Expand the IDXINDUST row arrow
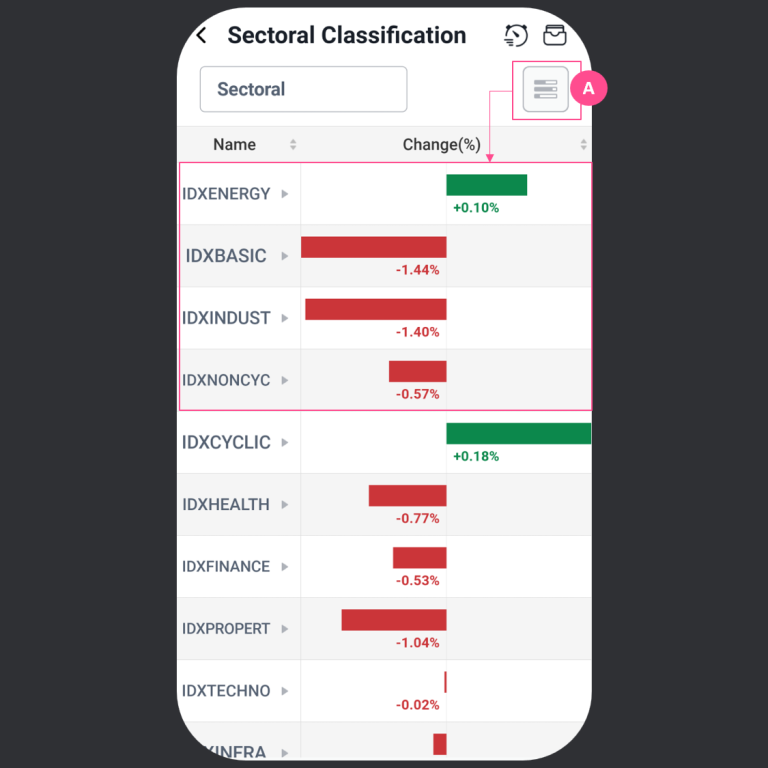Viewport: 768px width, 768px height. pos(285,318)
